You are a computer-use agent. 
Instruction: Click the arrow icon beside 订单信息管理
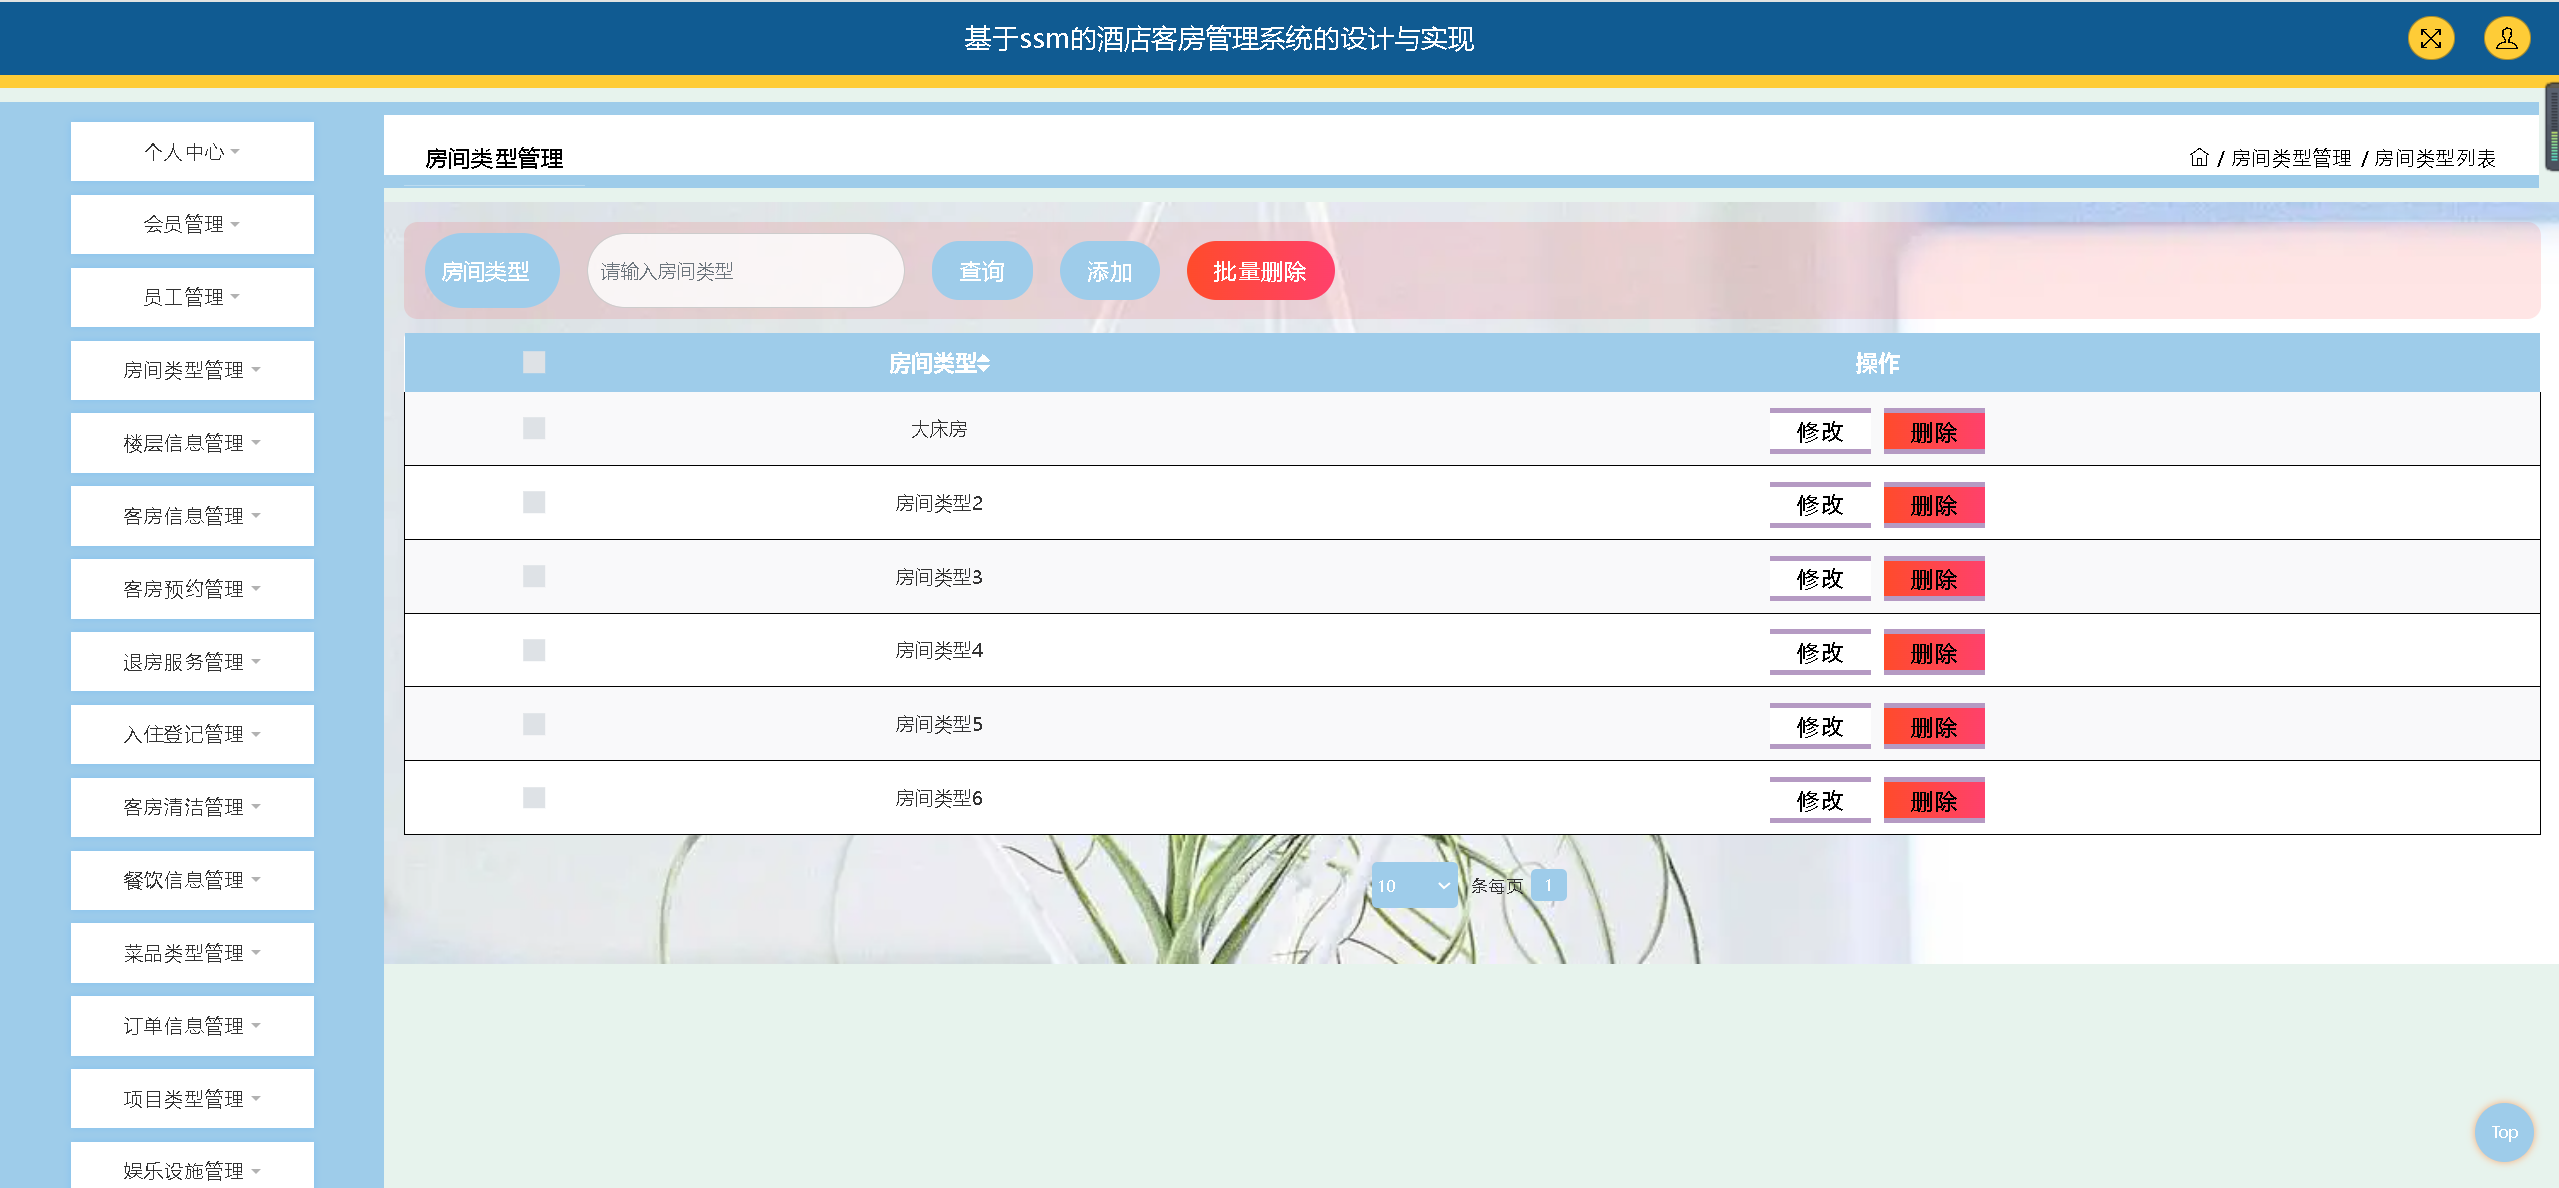[x=257, y=1025]
